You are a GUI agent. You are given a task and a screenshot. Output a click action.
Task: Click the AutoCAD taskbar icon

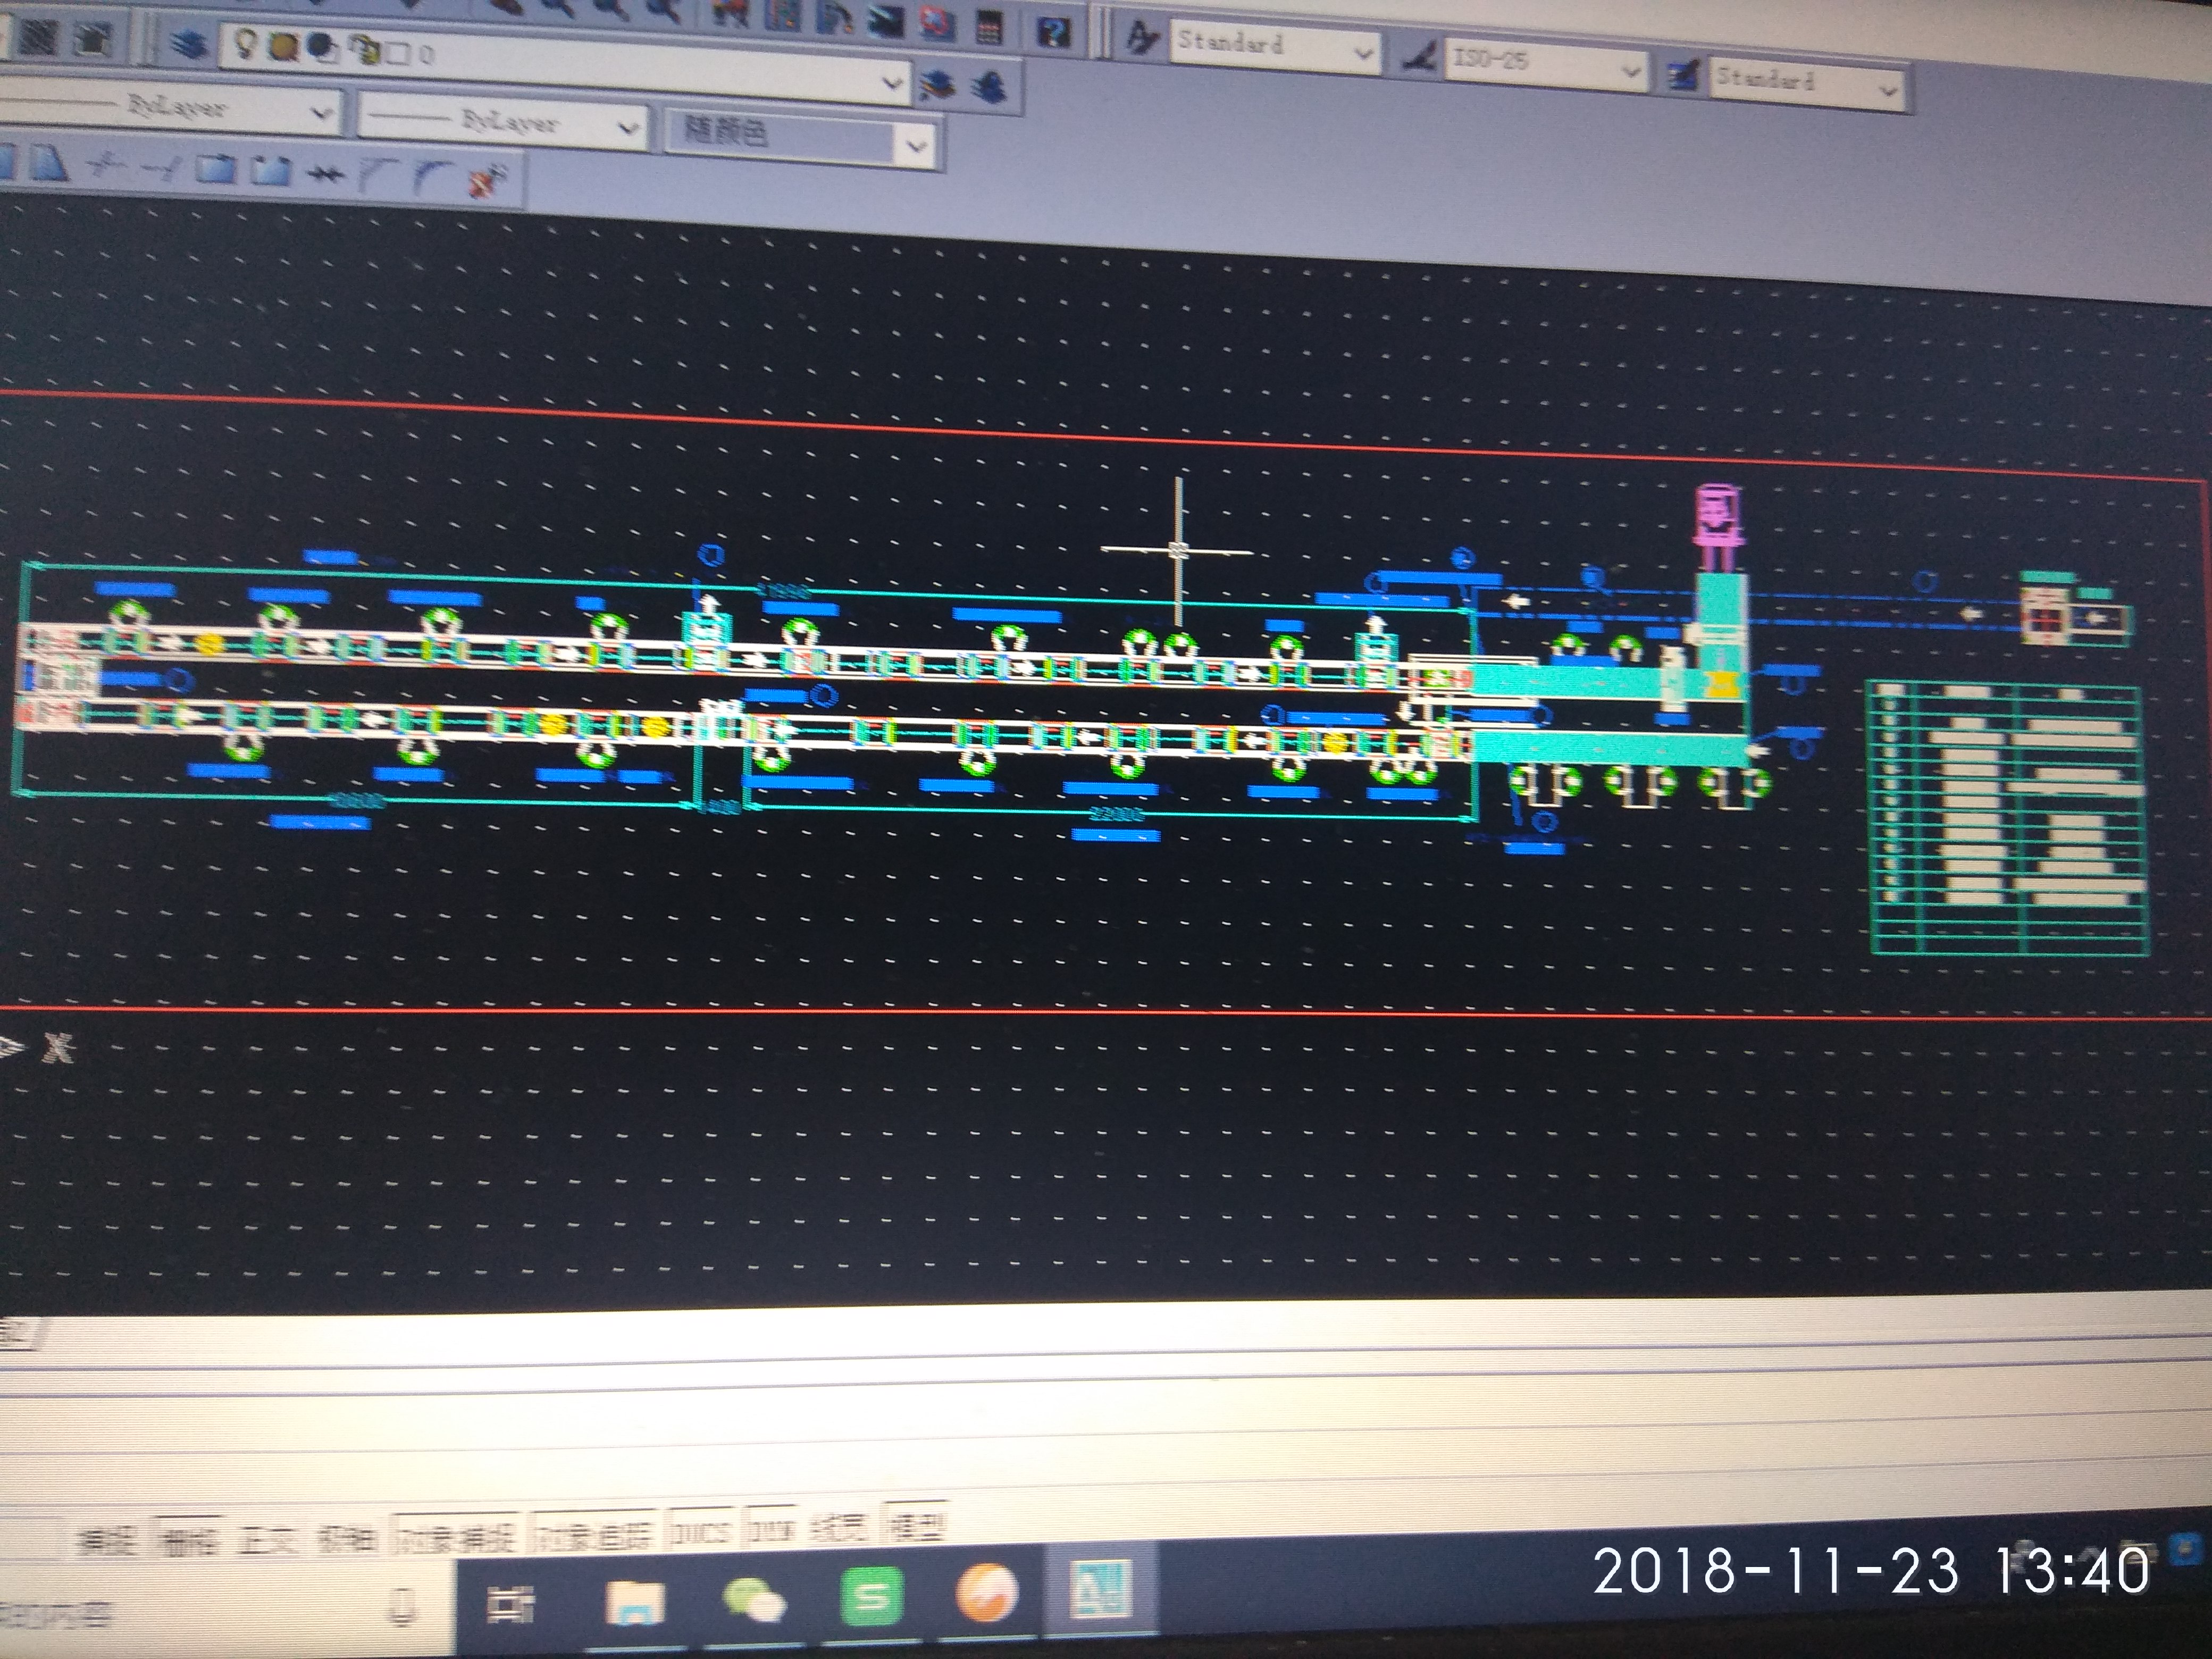tap(1101, 1588)
